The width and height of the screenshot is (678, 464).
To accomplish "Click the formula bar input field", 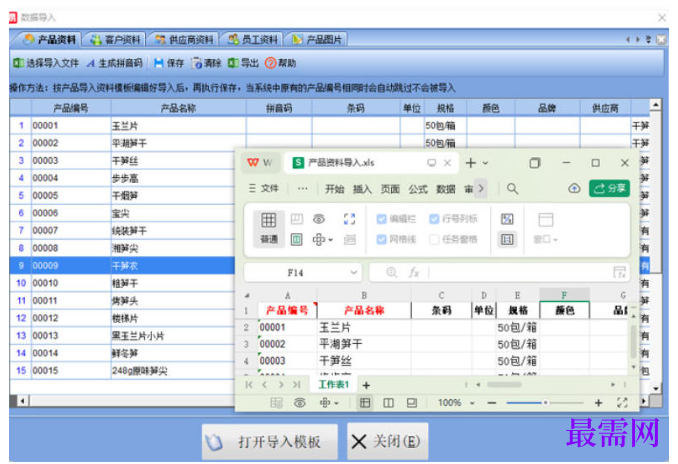I will [x=520, y=272].
